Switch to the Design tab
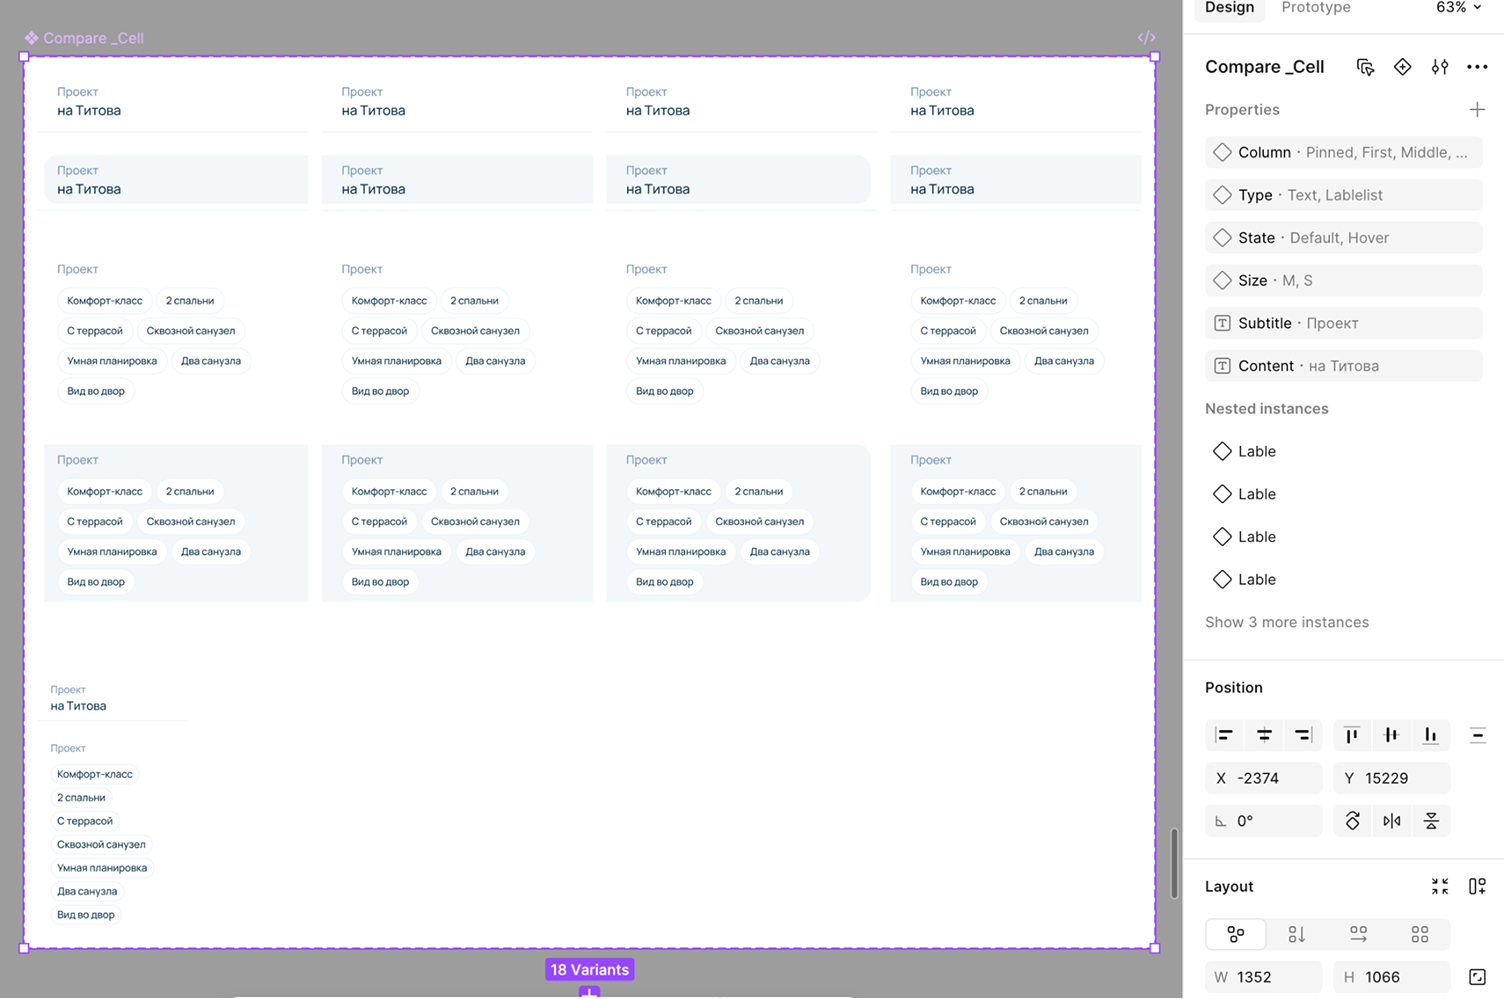The image size is (1504, 999). click(x=1229, y=8)
